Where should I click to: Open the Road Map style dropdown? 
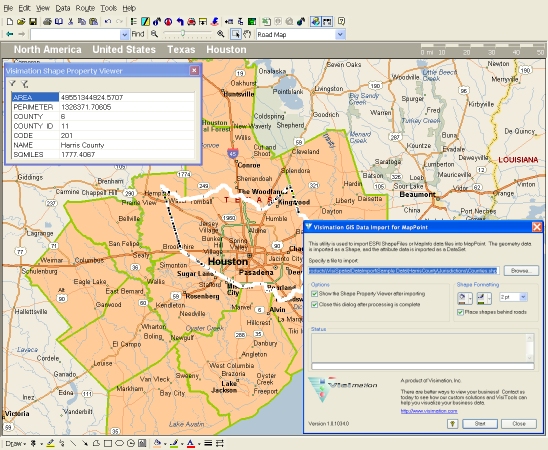pyautogui.click(x=340, y=34)
